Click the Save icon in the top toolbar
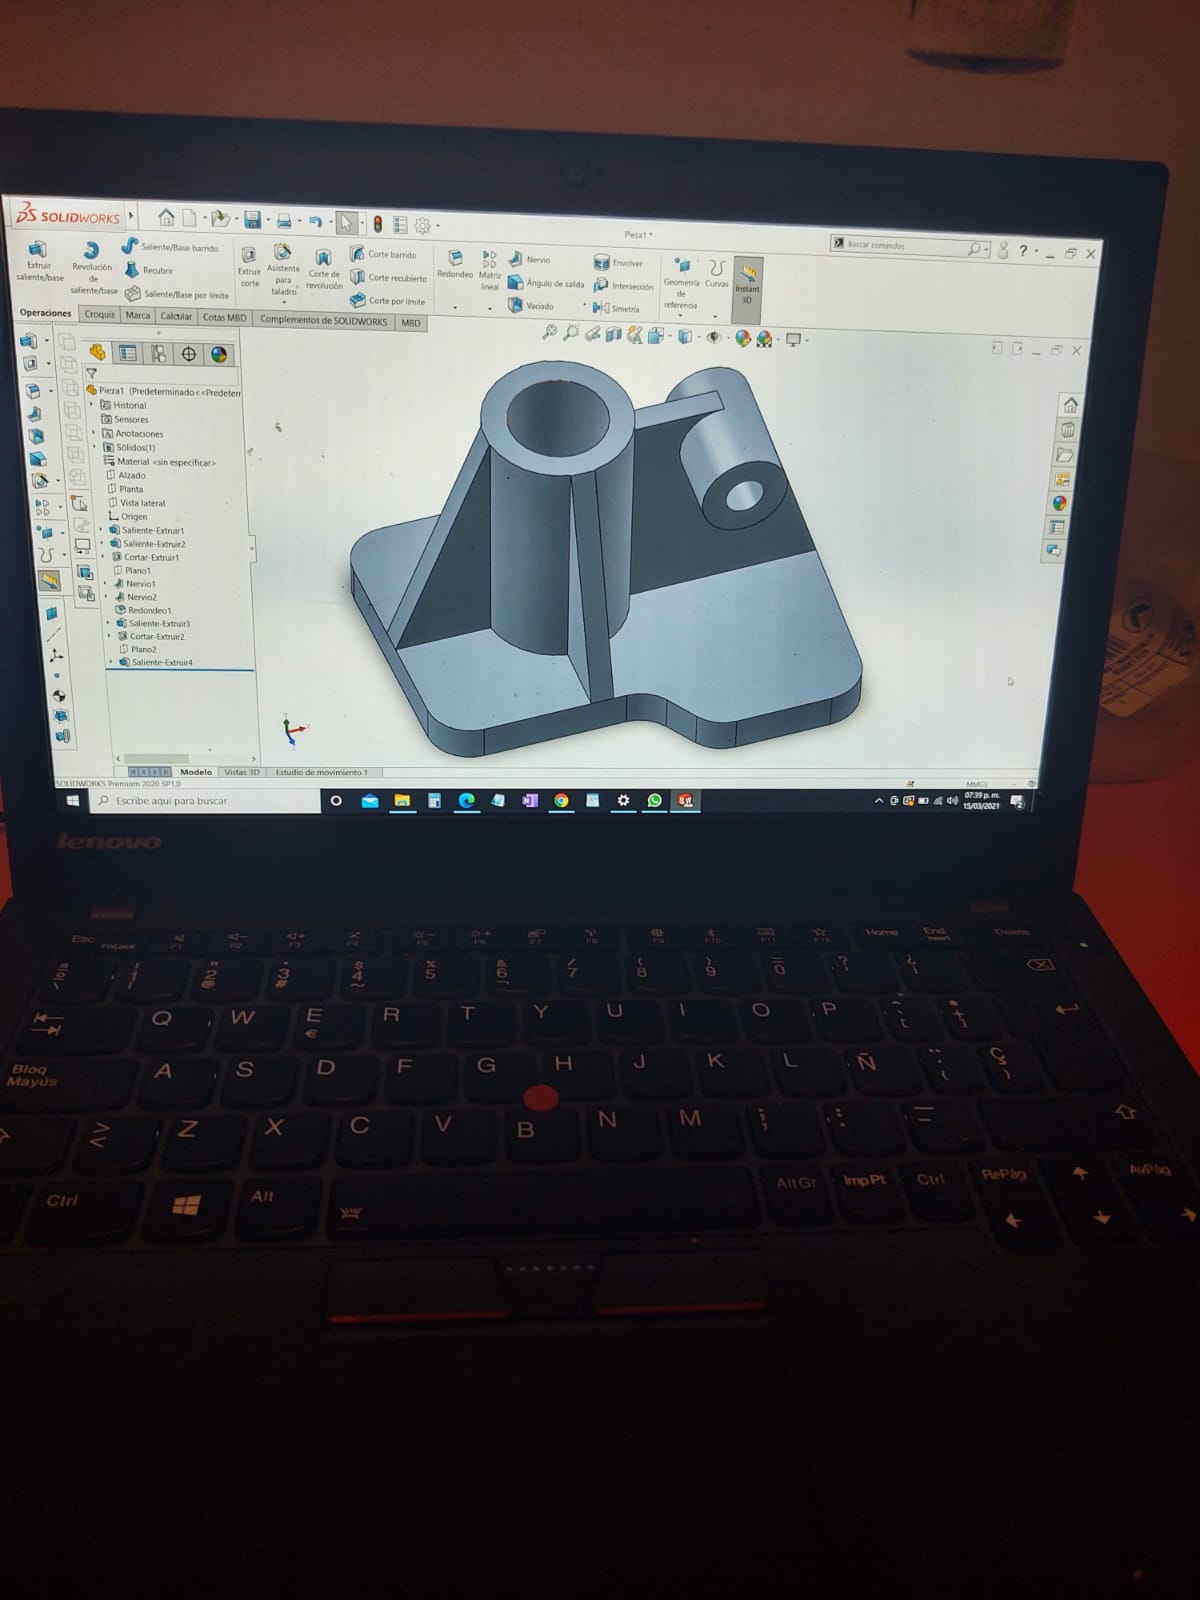The image size is (1200, 1600). (x=253, y=219)
